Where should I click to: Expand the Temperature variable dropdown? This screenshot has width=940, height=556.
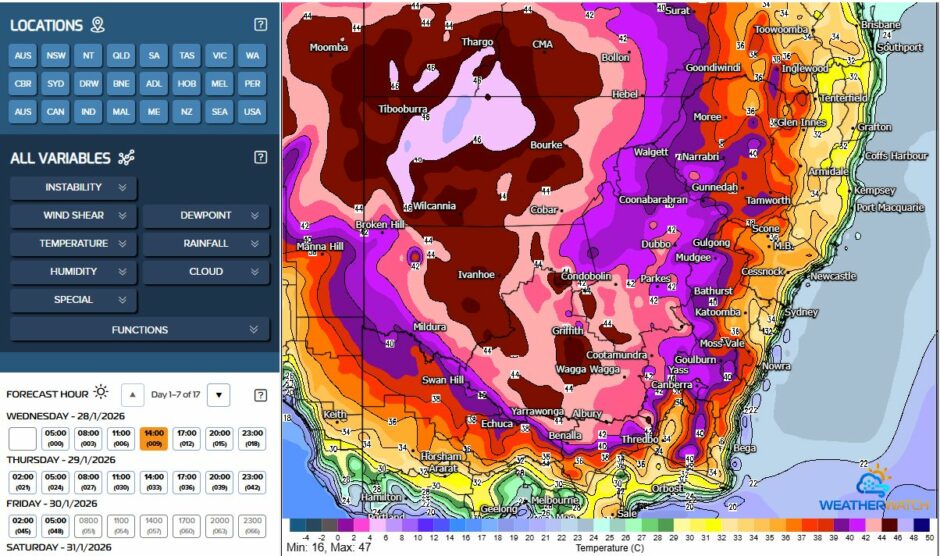pyautogui.click(x=73, y=243)
